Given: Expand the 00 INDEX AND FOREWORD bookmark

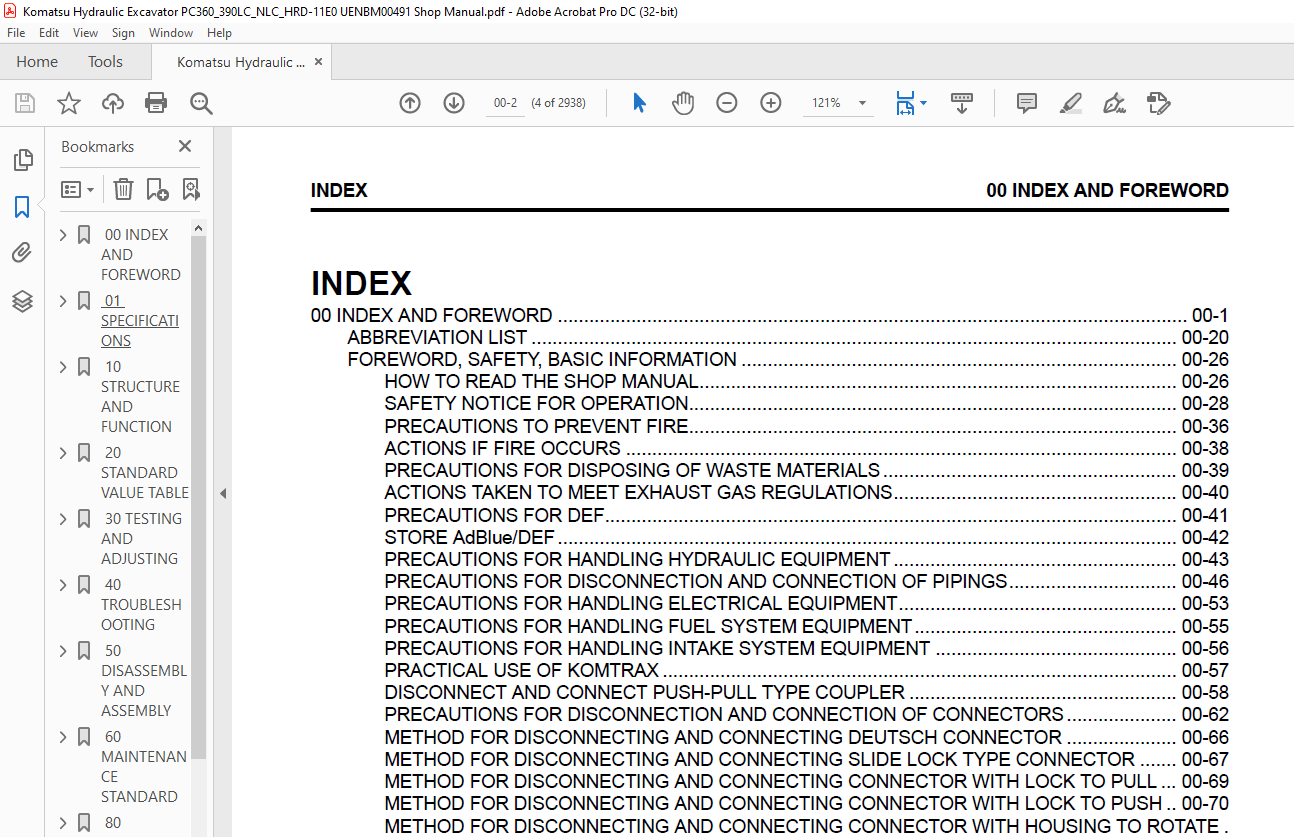Looking at the screenshot, I should 64,235.
